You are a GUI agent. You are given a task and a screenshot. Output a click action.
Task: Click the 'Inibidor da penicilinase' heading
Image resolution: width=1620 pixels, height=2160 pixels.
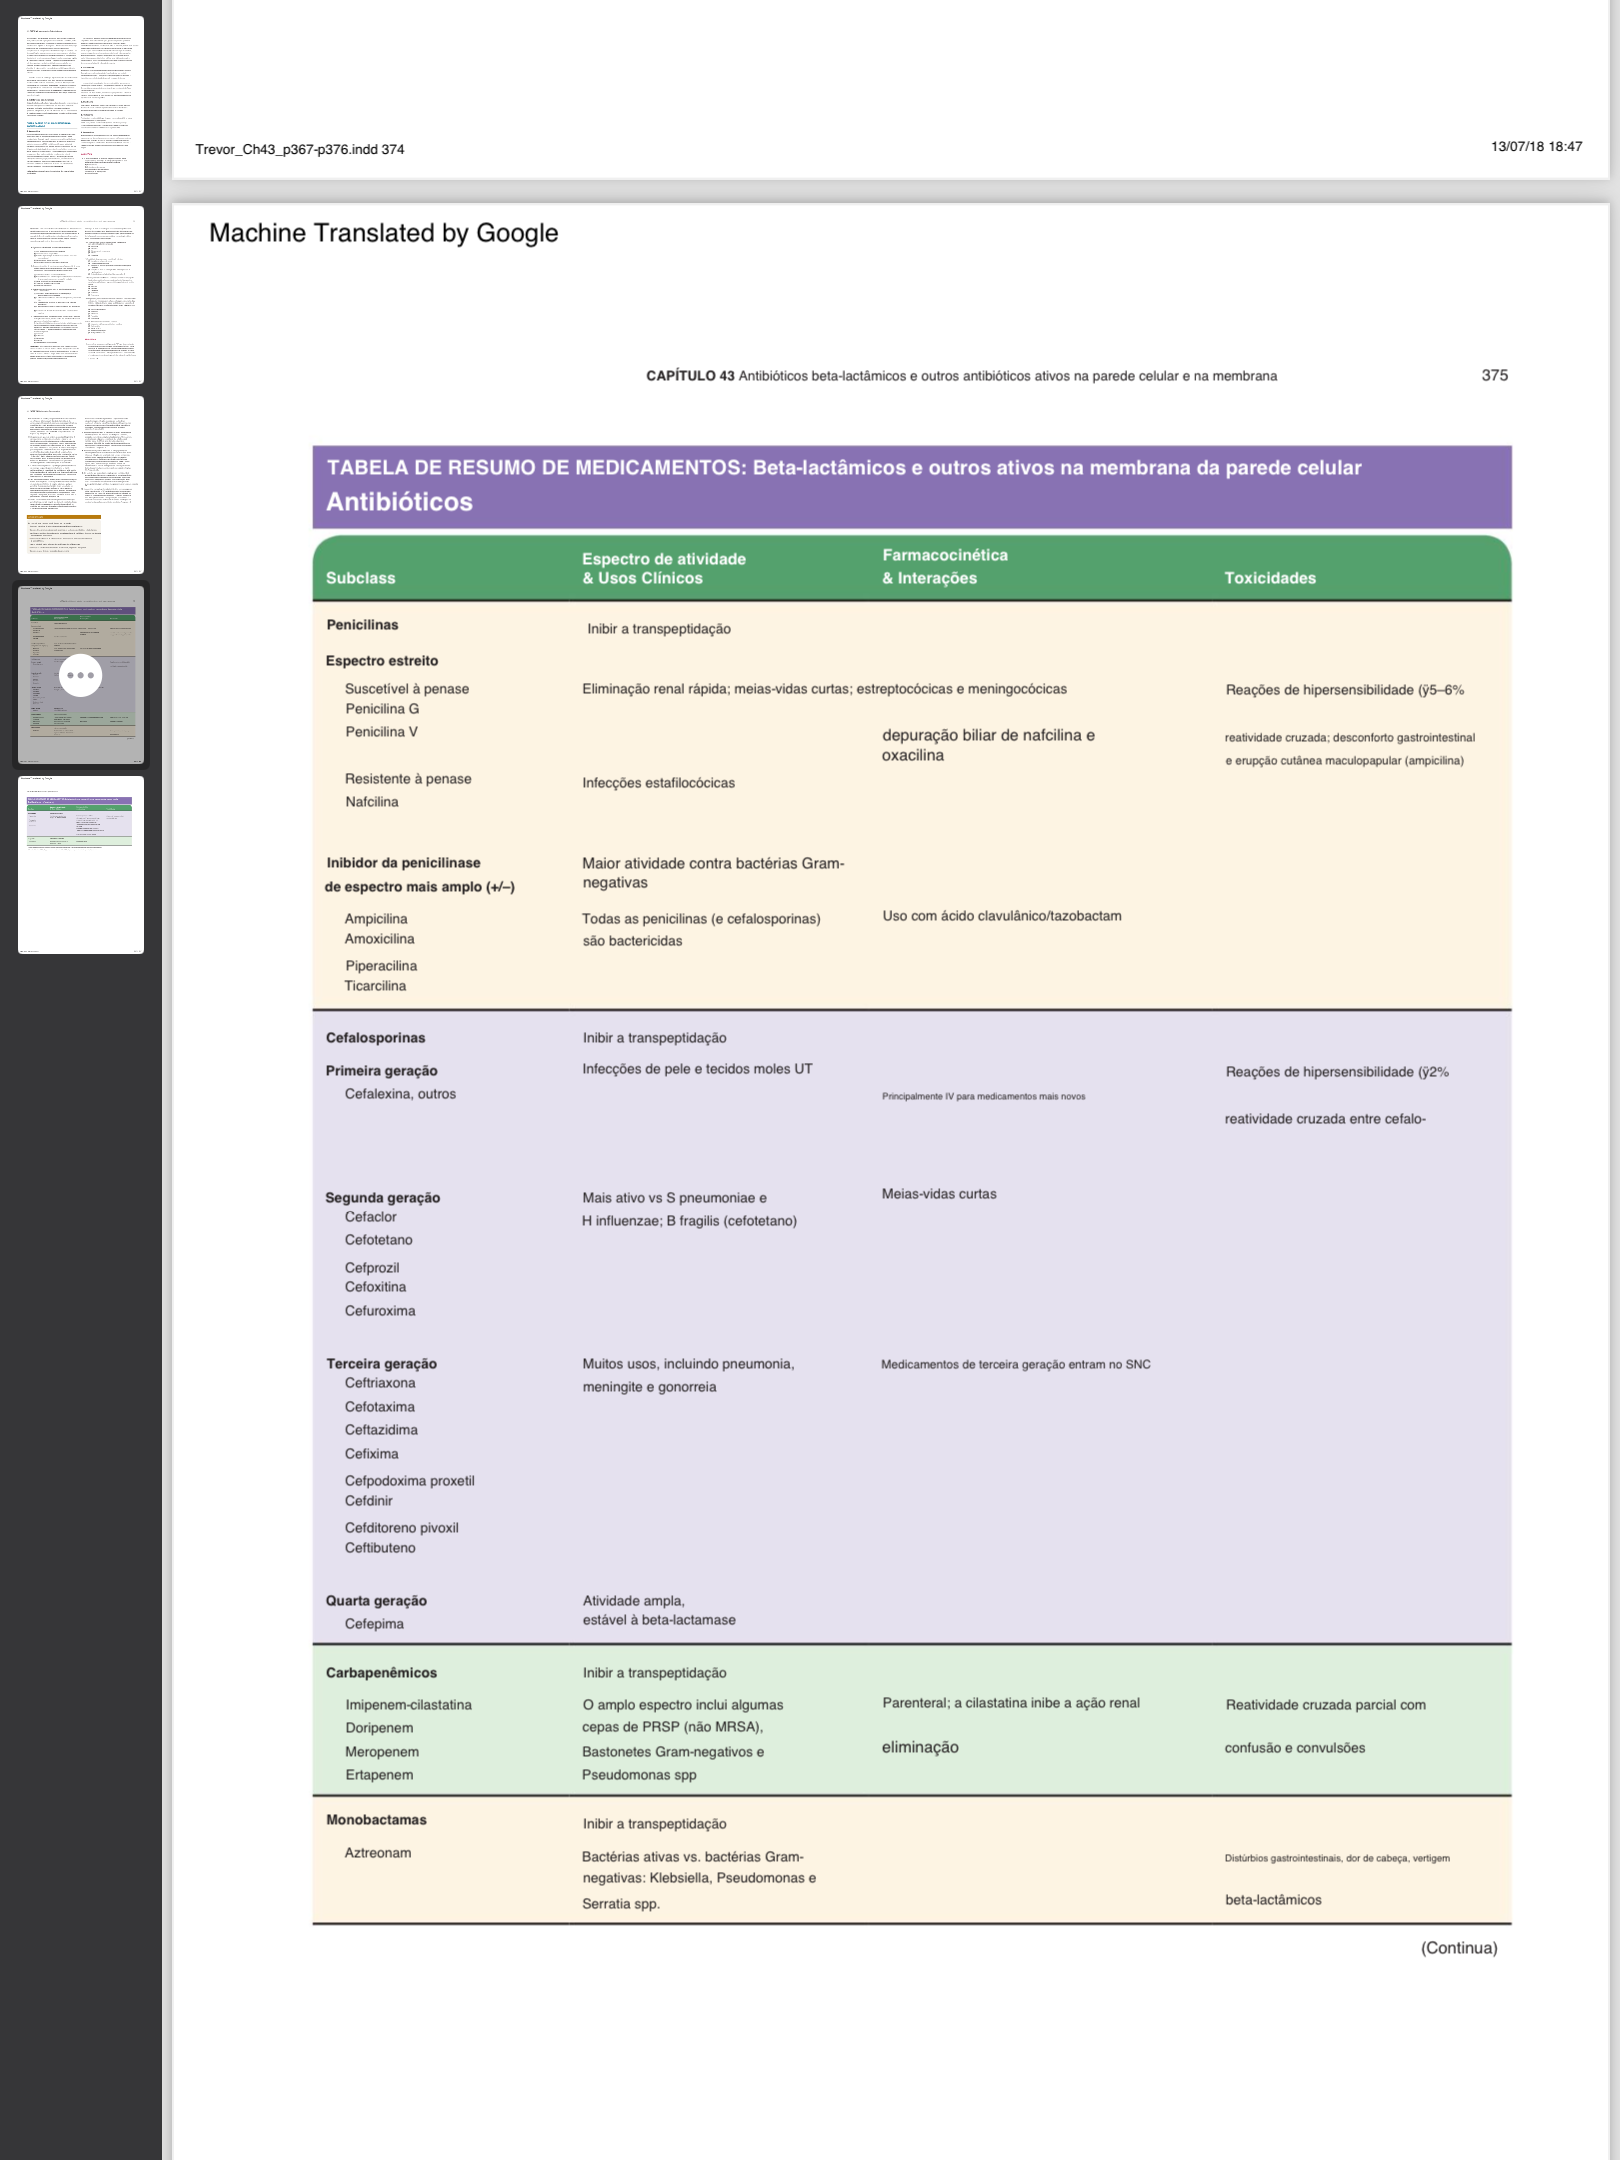(403, 863)
